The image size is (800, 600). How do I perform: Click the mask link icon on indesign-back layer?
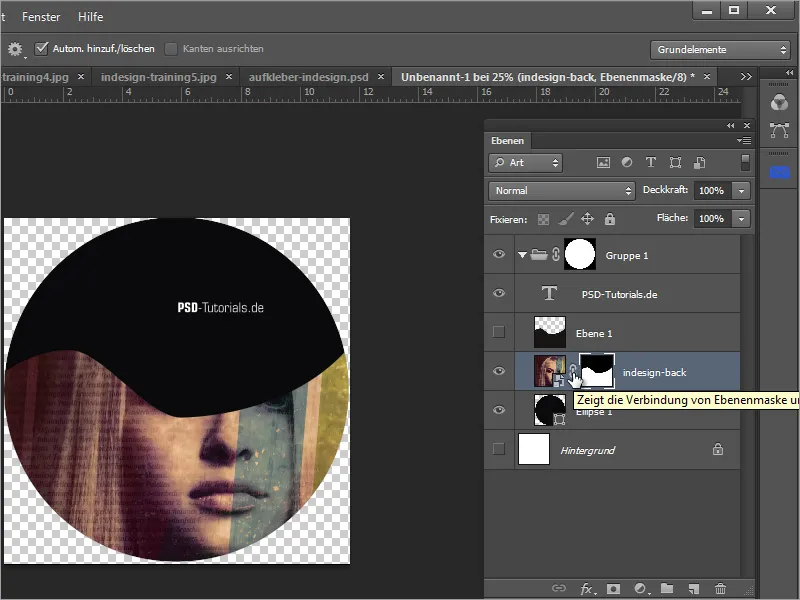[x=572, y=370]
